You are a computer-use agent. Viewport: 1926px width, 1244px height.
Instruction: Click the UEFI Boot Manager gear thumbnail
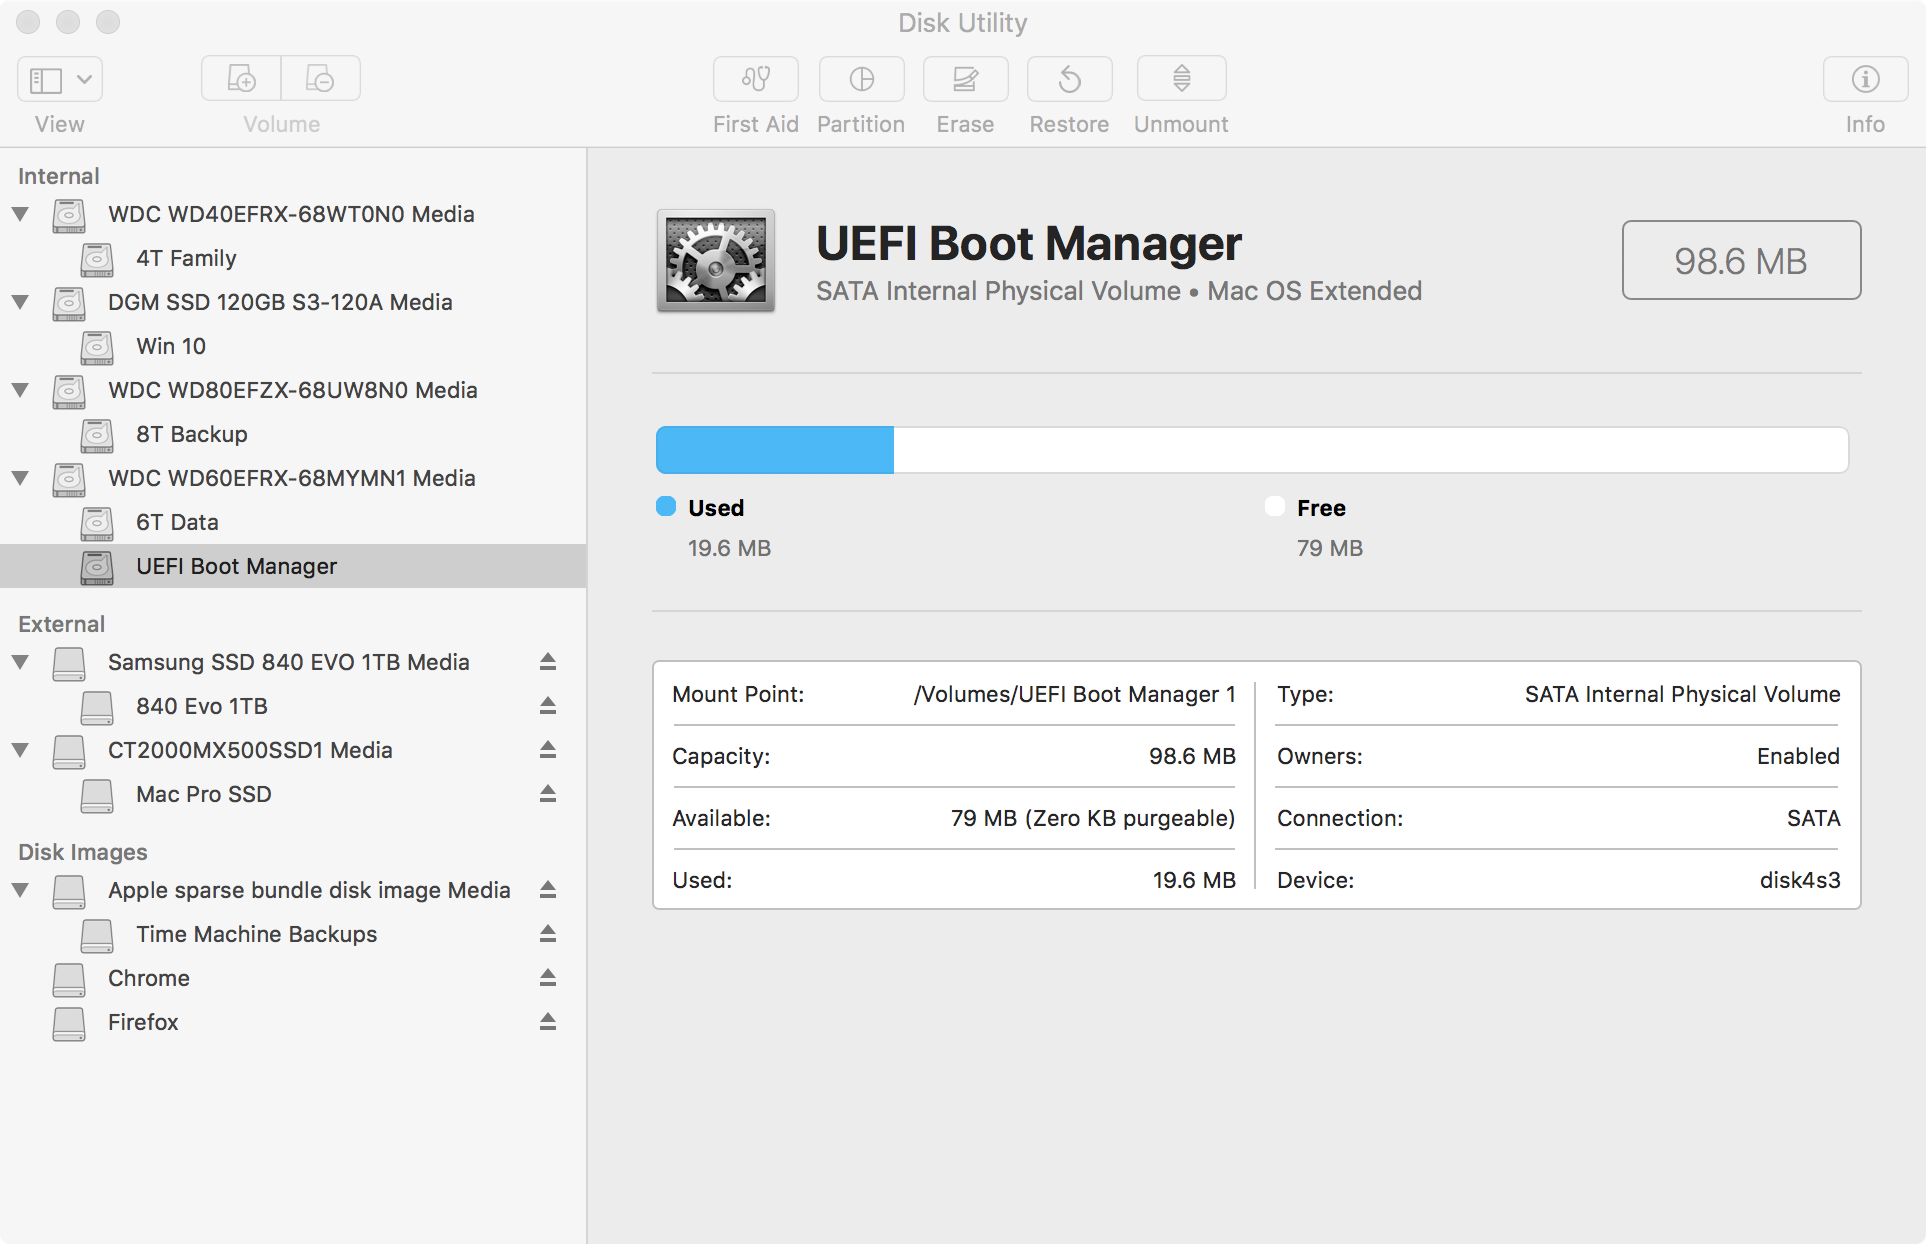(715, 261)
